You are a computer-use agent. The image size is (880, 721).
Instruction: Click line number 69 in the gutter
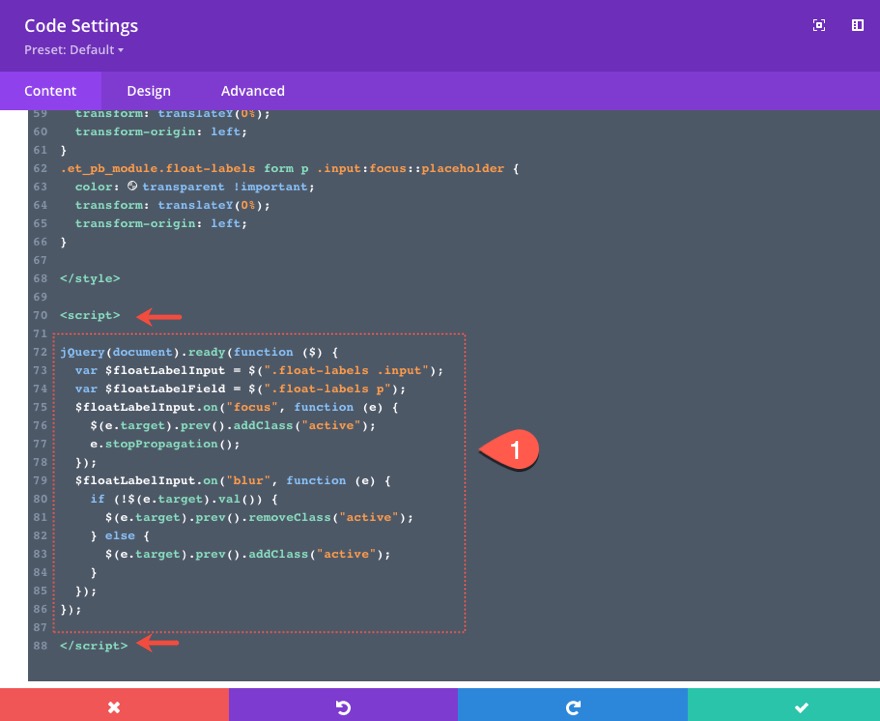tap(40, 297)
